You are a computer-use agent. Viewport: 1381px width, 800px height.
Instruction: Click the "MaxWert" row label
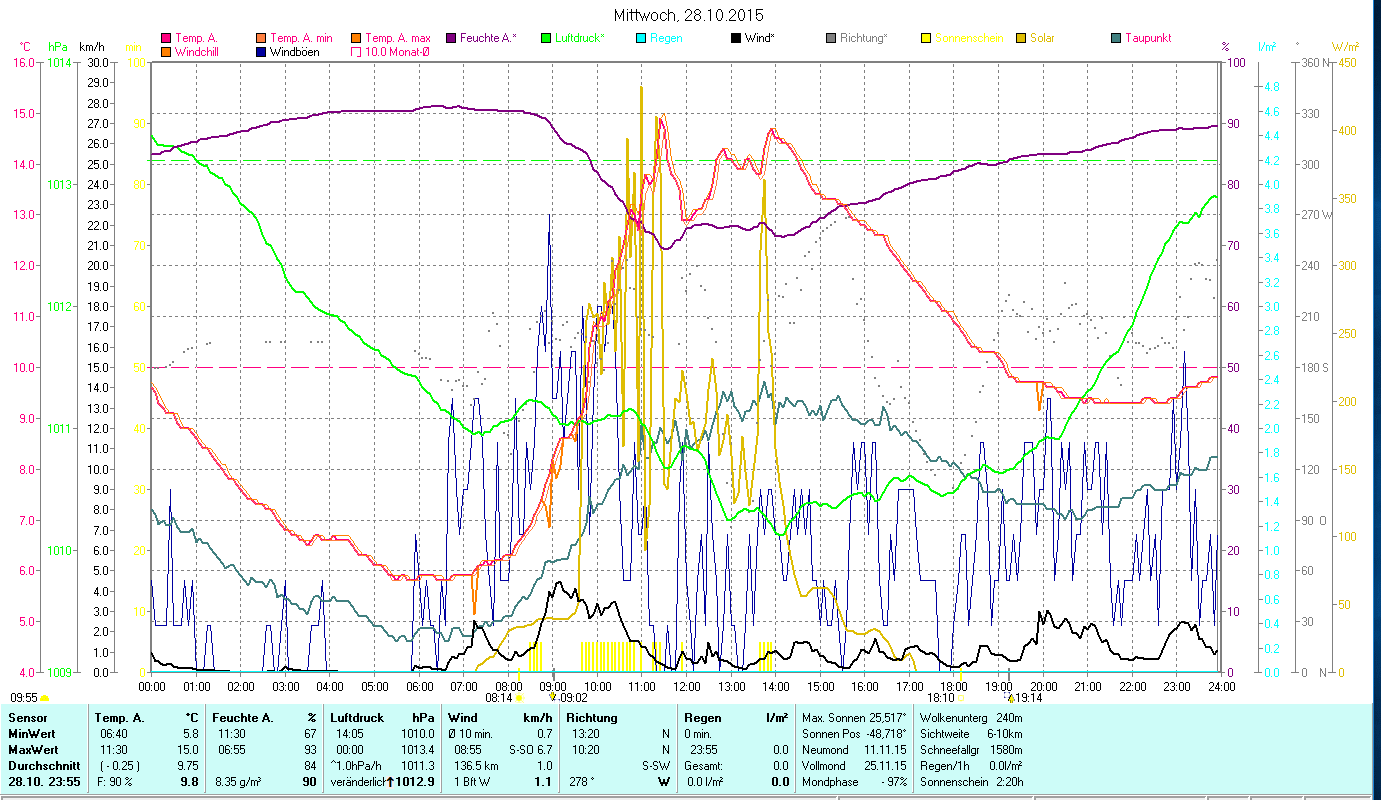34,749
